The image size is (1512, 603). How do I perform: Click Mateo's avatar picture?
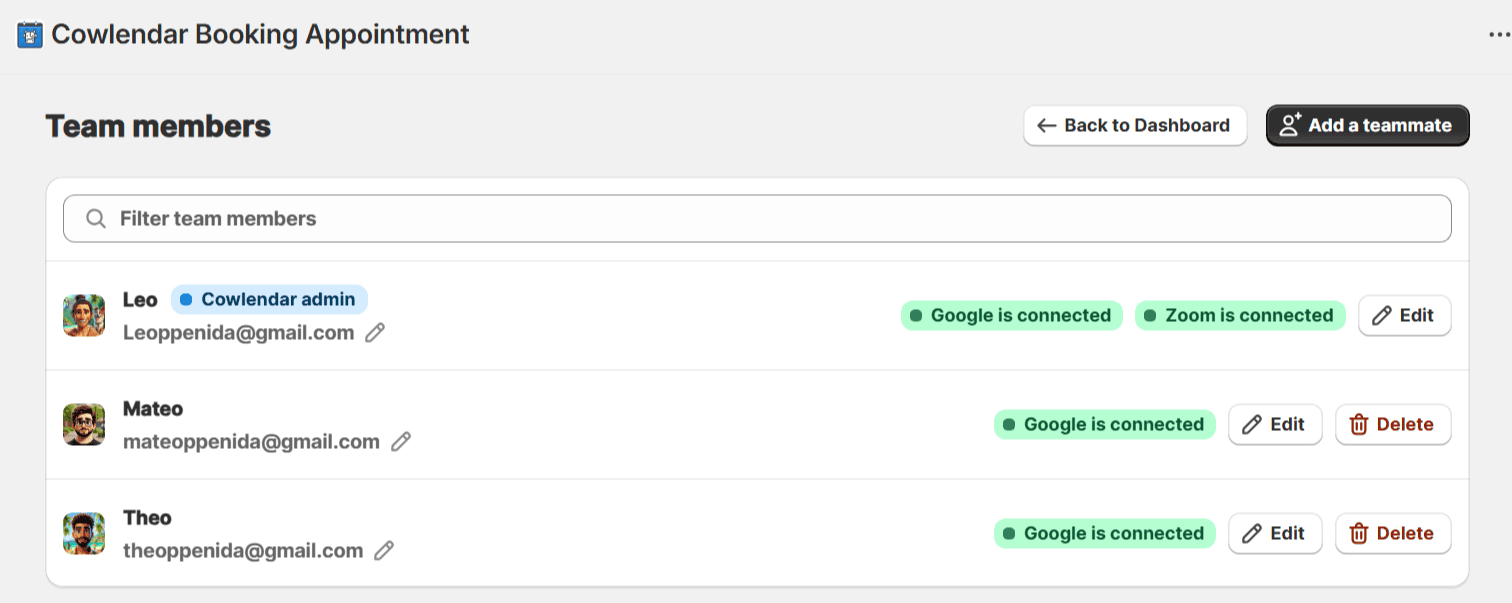pos(84,425)
